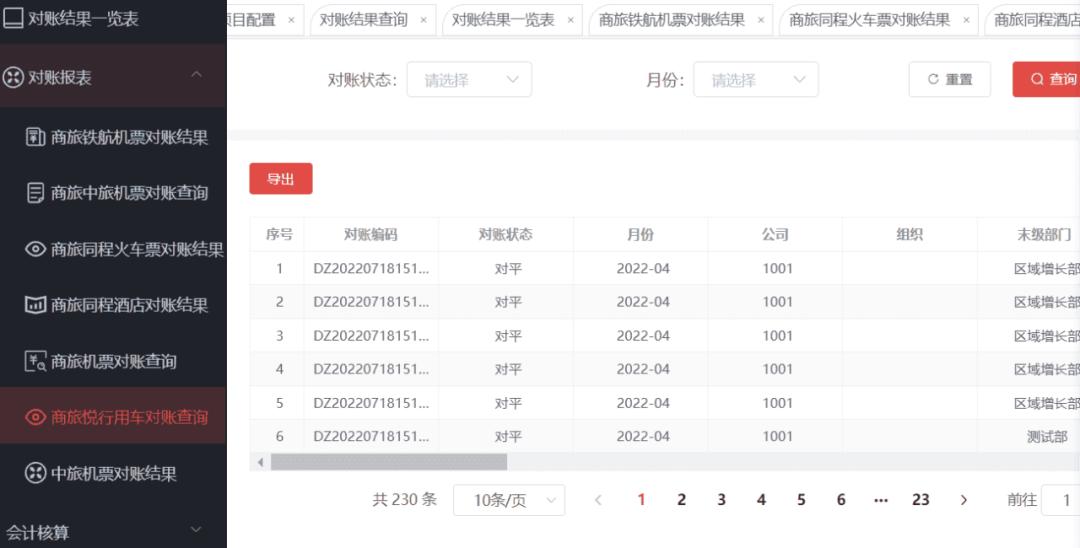Click the 对账报表 menu group icon
This screenshot has height=548, width=1080.
tap(13, 77)
